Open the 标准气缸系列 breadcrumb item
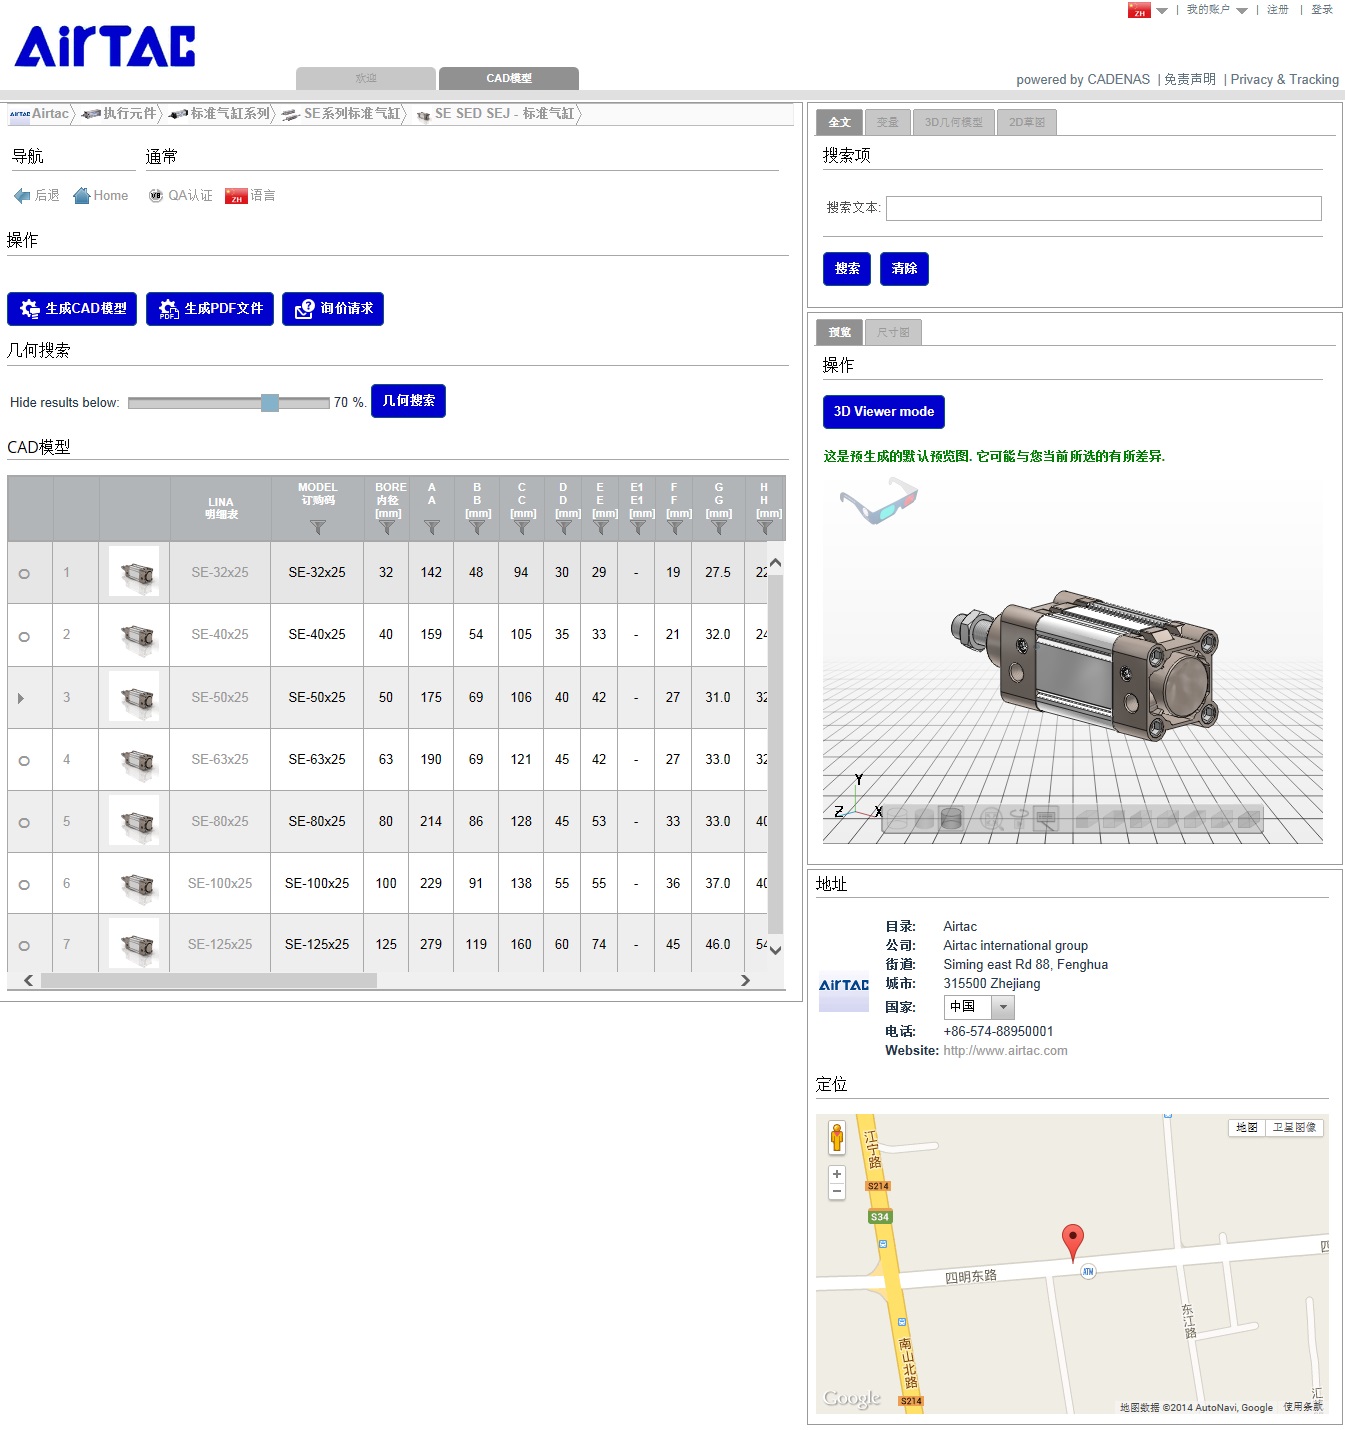Viewport: 1345px width, 1430px height. [x=220, y=114]
